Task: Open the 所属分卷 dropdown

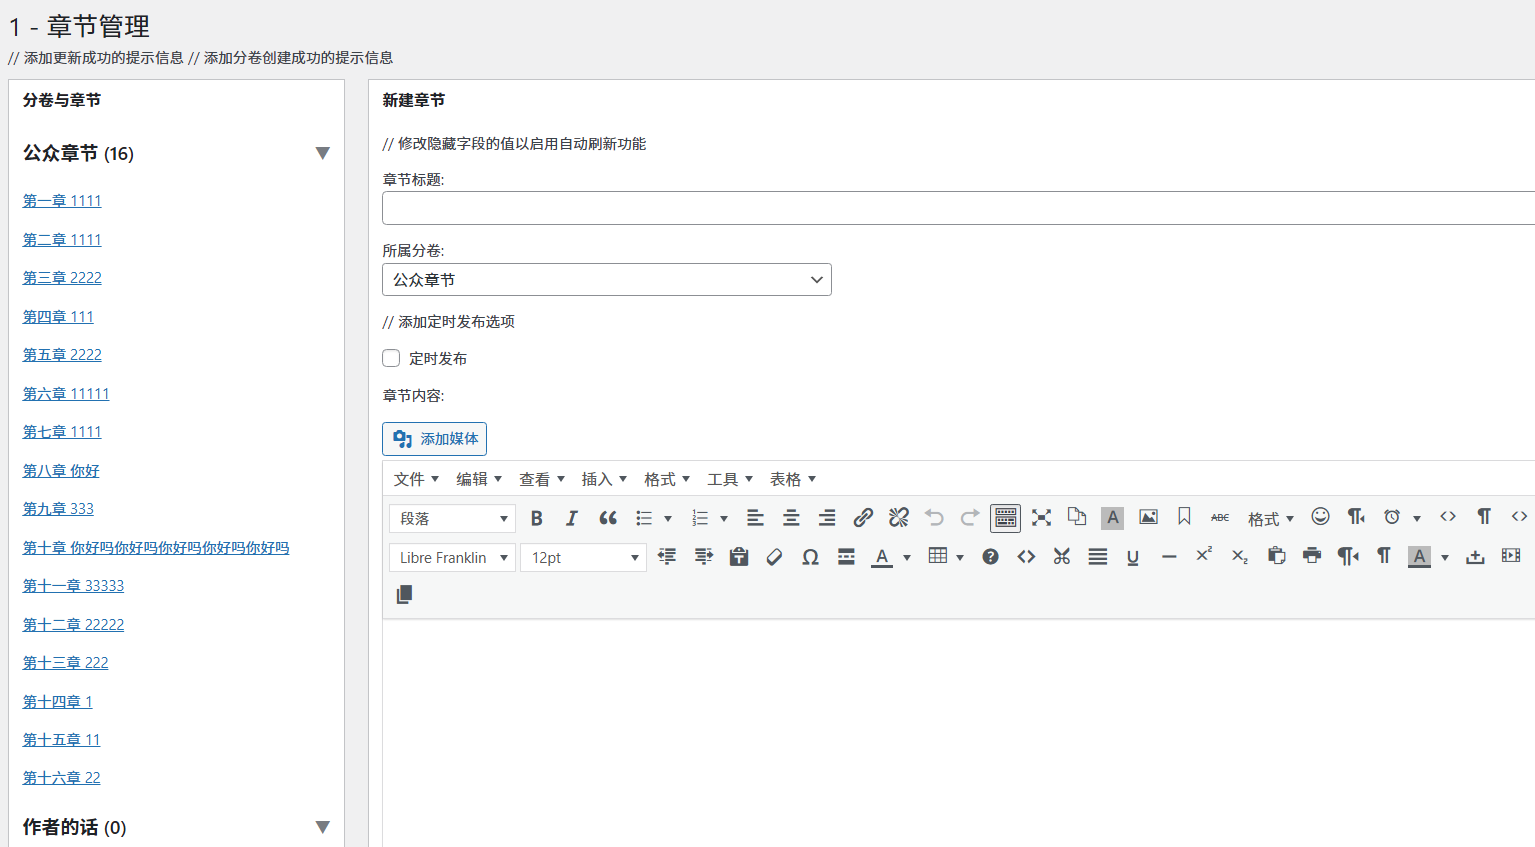Action: pyautogui.click(x=606, y=280)
